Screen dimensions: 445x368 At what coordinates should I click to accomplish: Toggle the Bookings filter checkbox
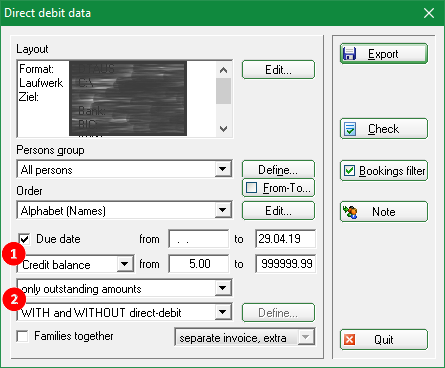tap(349, 171)
